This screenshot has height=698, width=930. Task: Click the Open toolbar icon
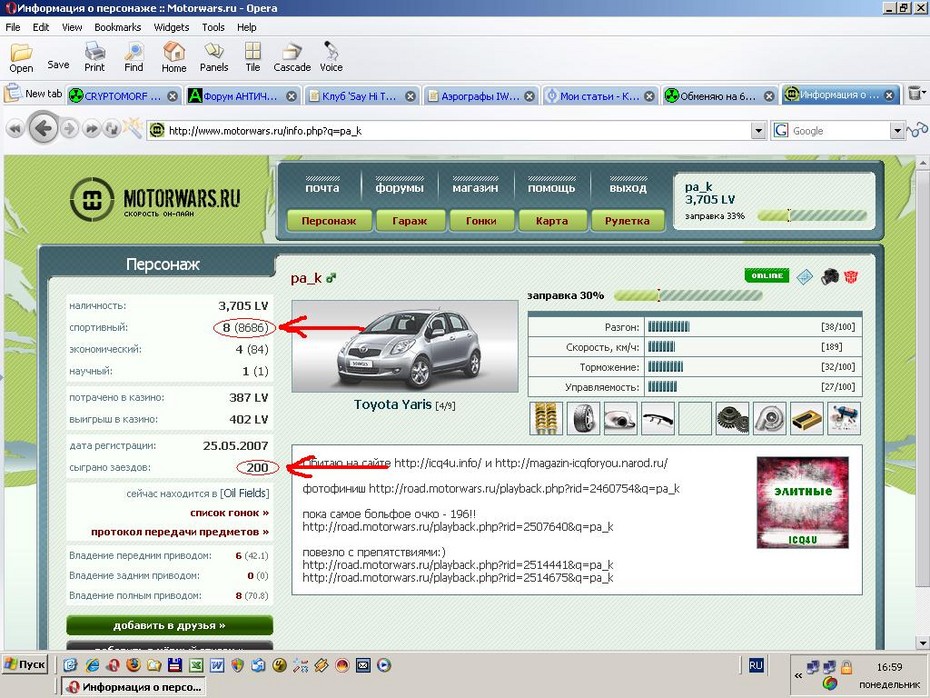point(21,59)
